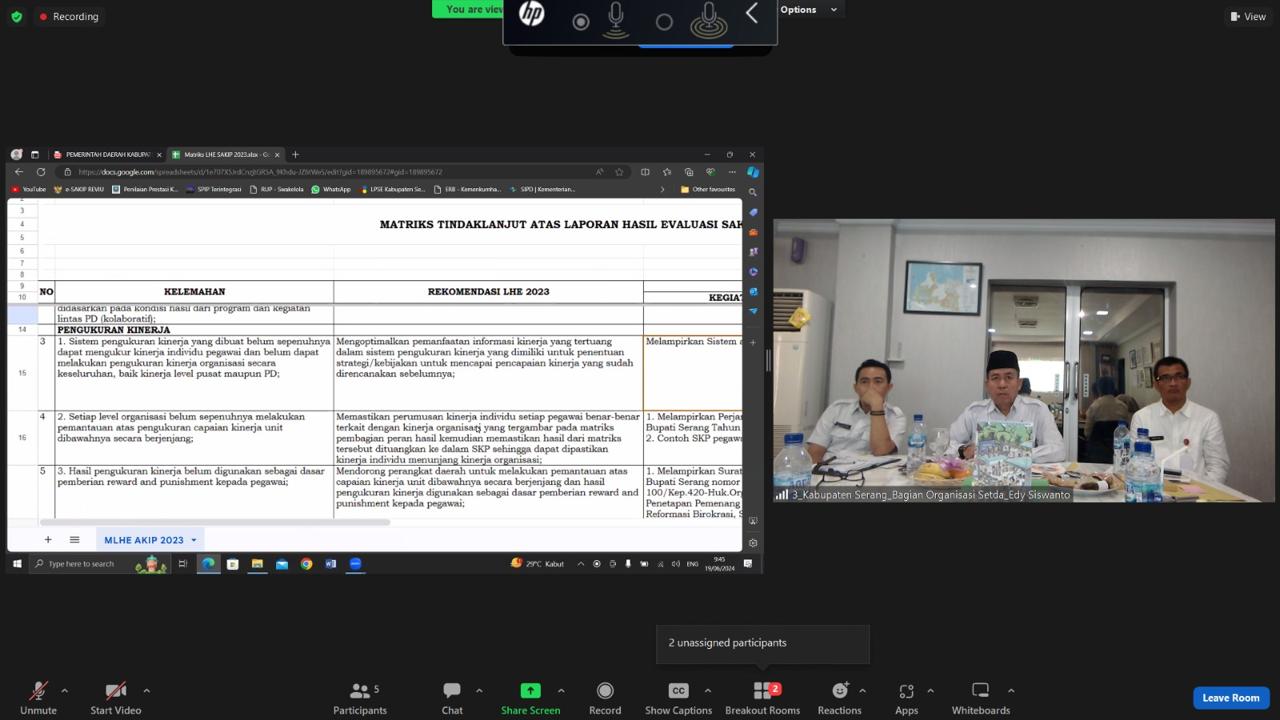The image size is (1280, 720).
Task: Expand video options arrow next to Start Video
Action: (146, 690)
